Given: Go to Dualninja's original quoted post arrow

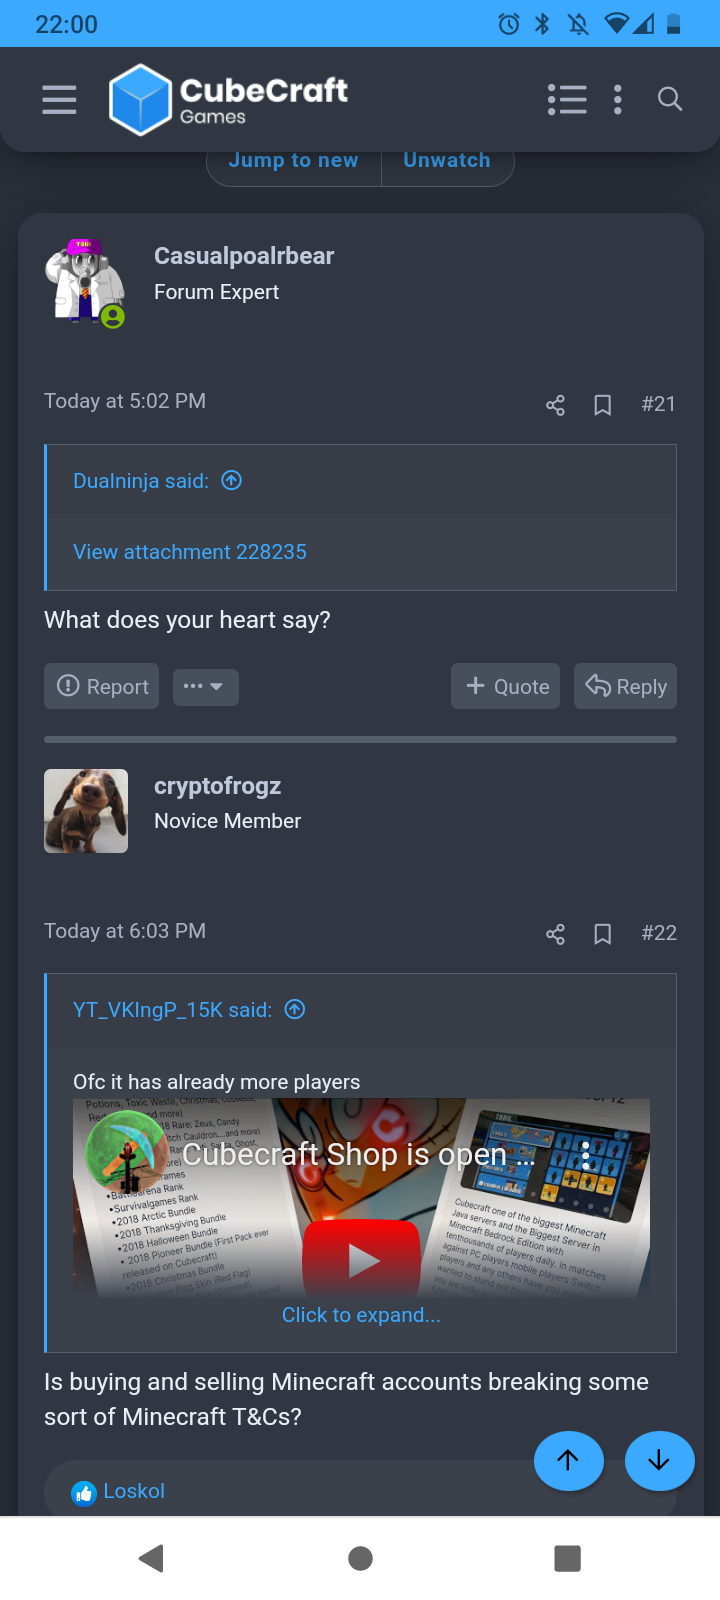Looking at the screenshot, I should 232,480.
